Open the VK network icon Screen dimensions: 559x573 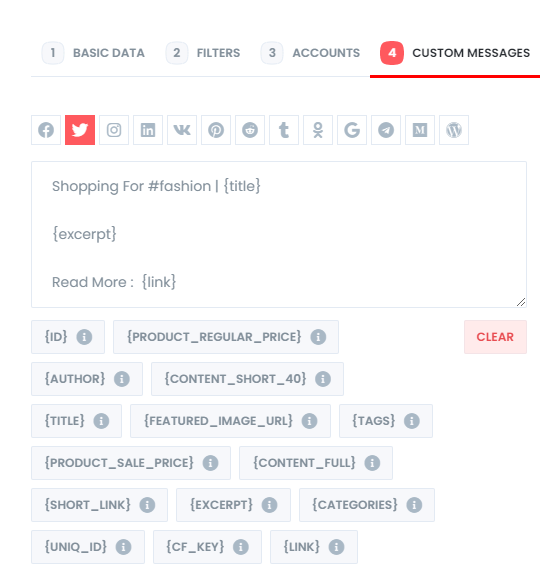(182, 130)
